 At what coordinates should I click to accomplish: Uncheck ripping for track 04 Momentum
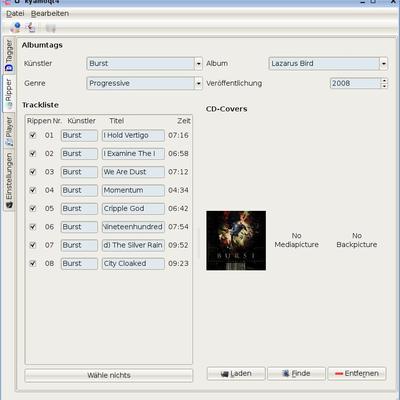coord(33,190)
